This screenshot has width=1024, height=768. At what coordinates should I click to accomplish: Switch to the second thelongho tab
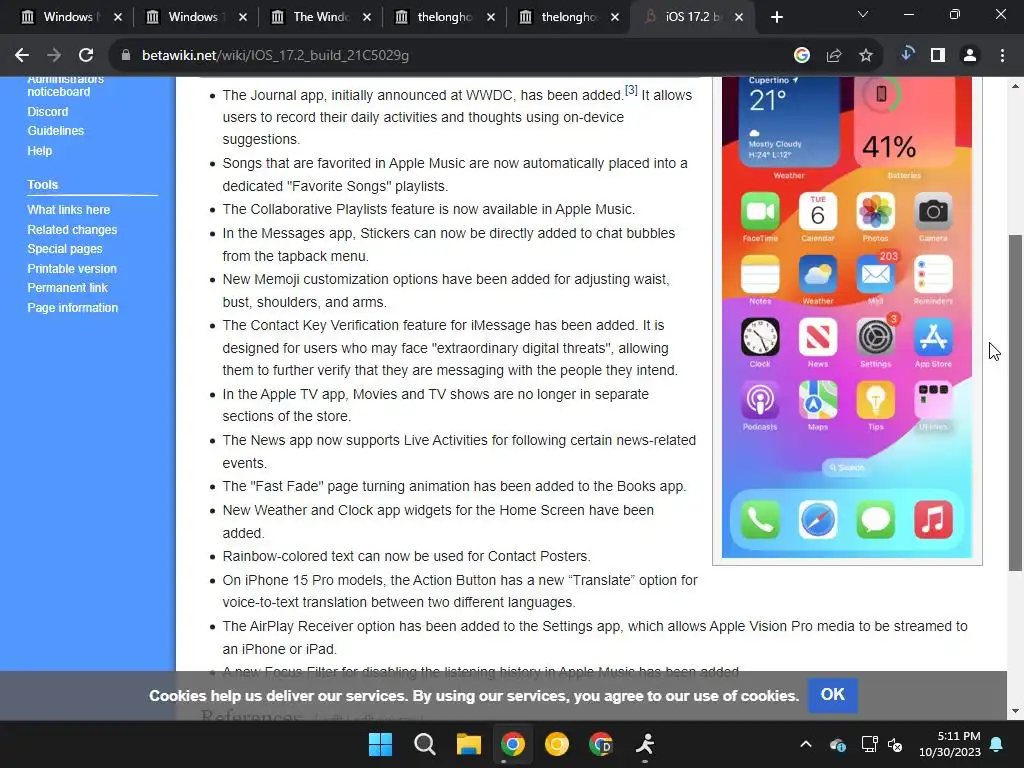[560, 17]
